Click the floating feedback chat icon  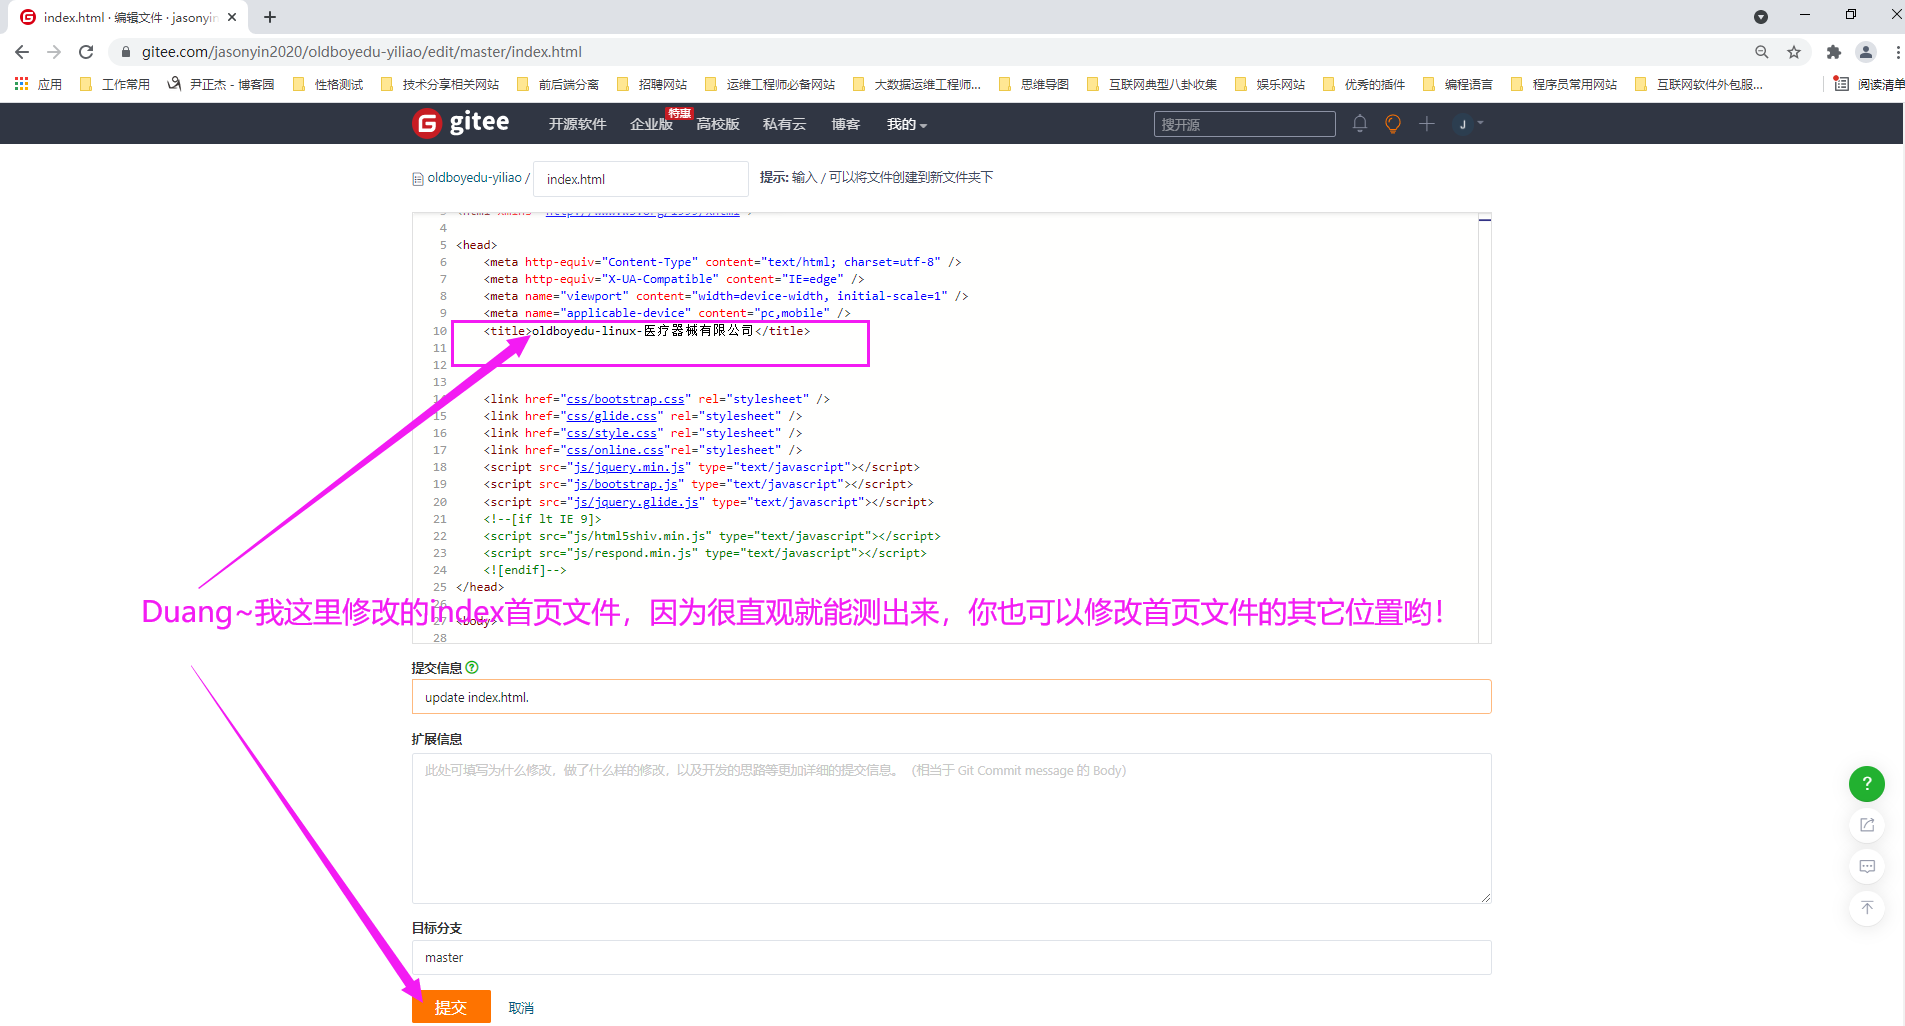(1866, 866)
